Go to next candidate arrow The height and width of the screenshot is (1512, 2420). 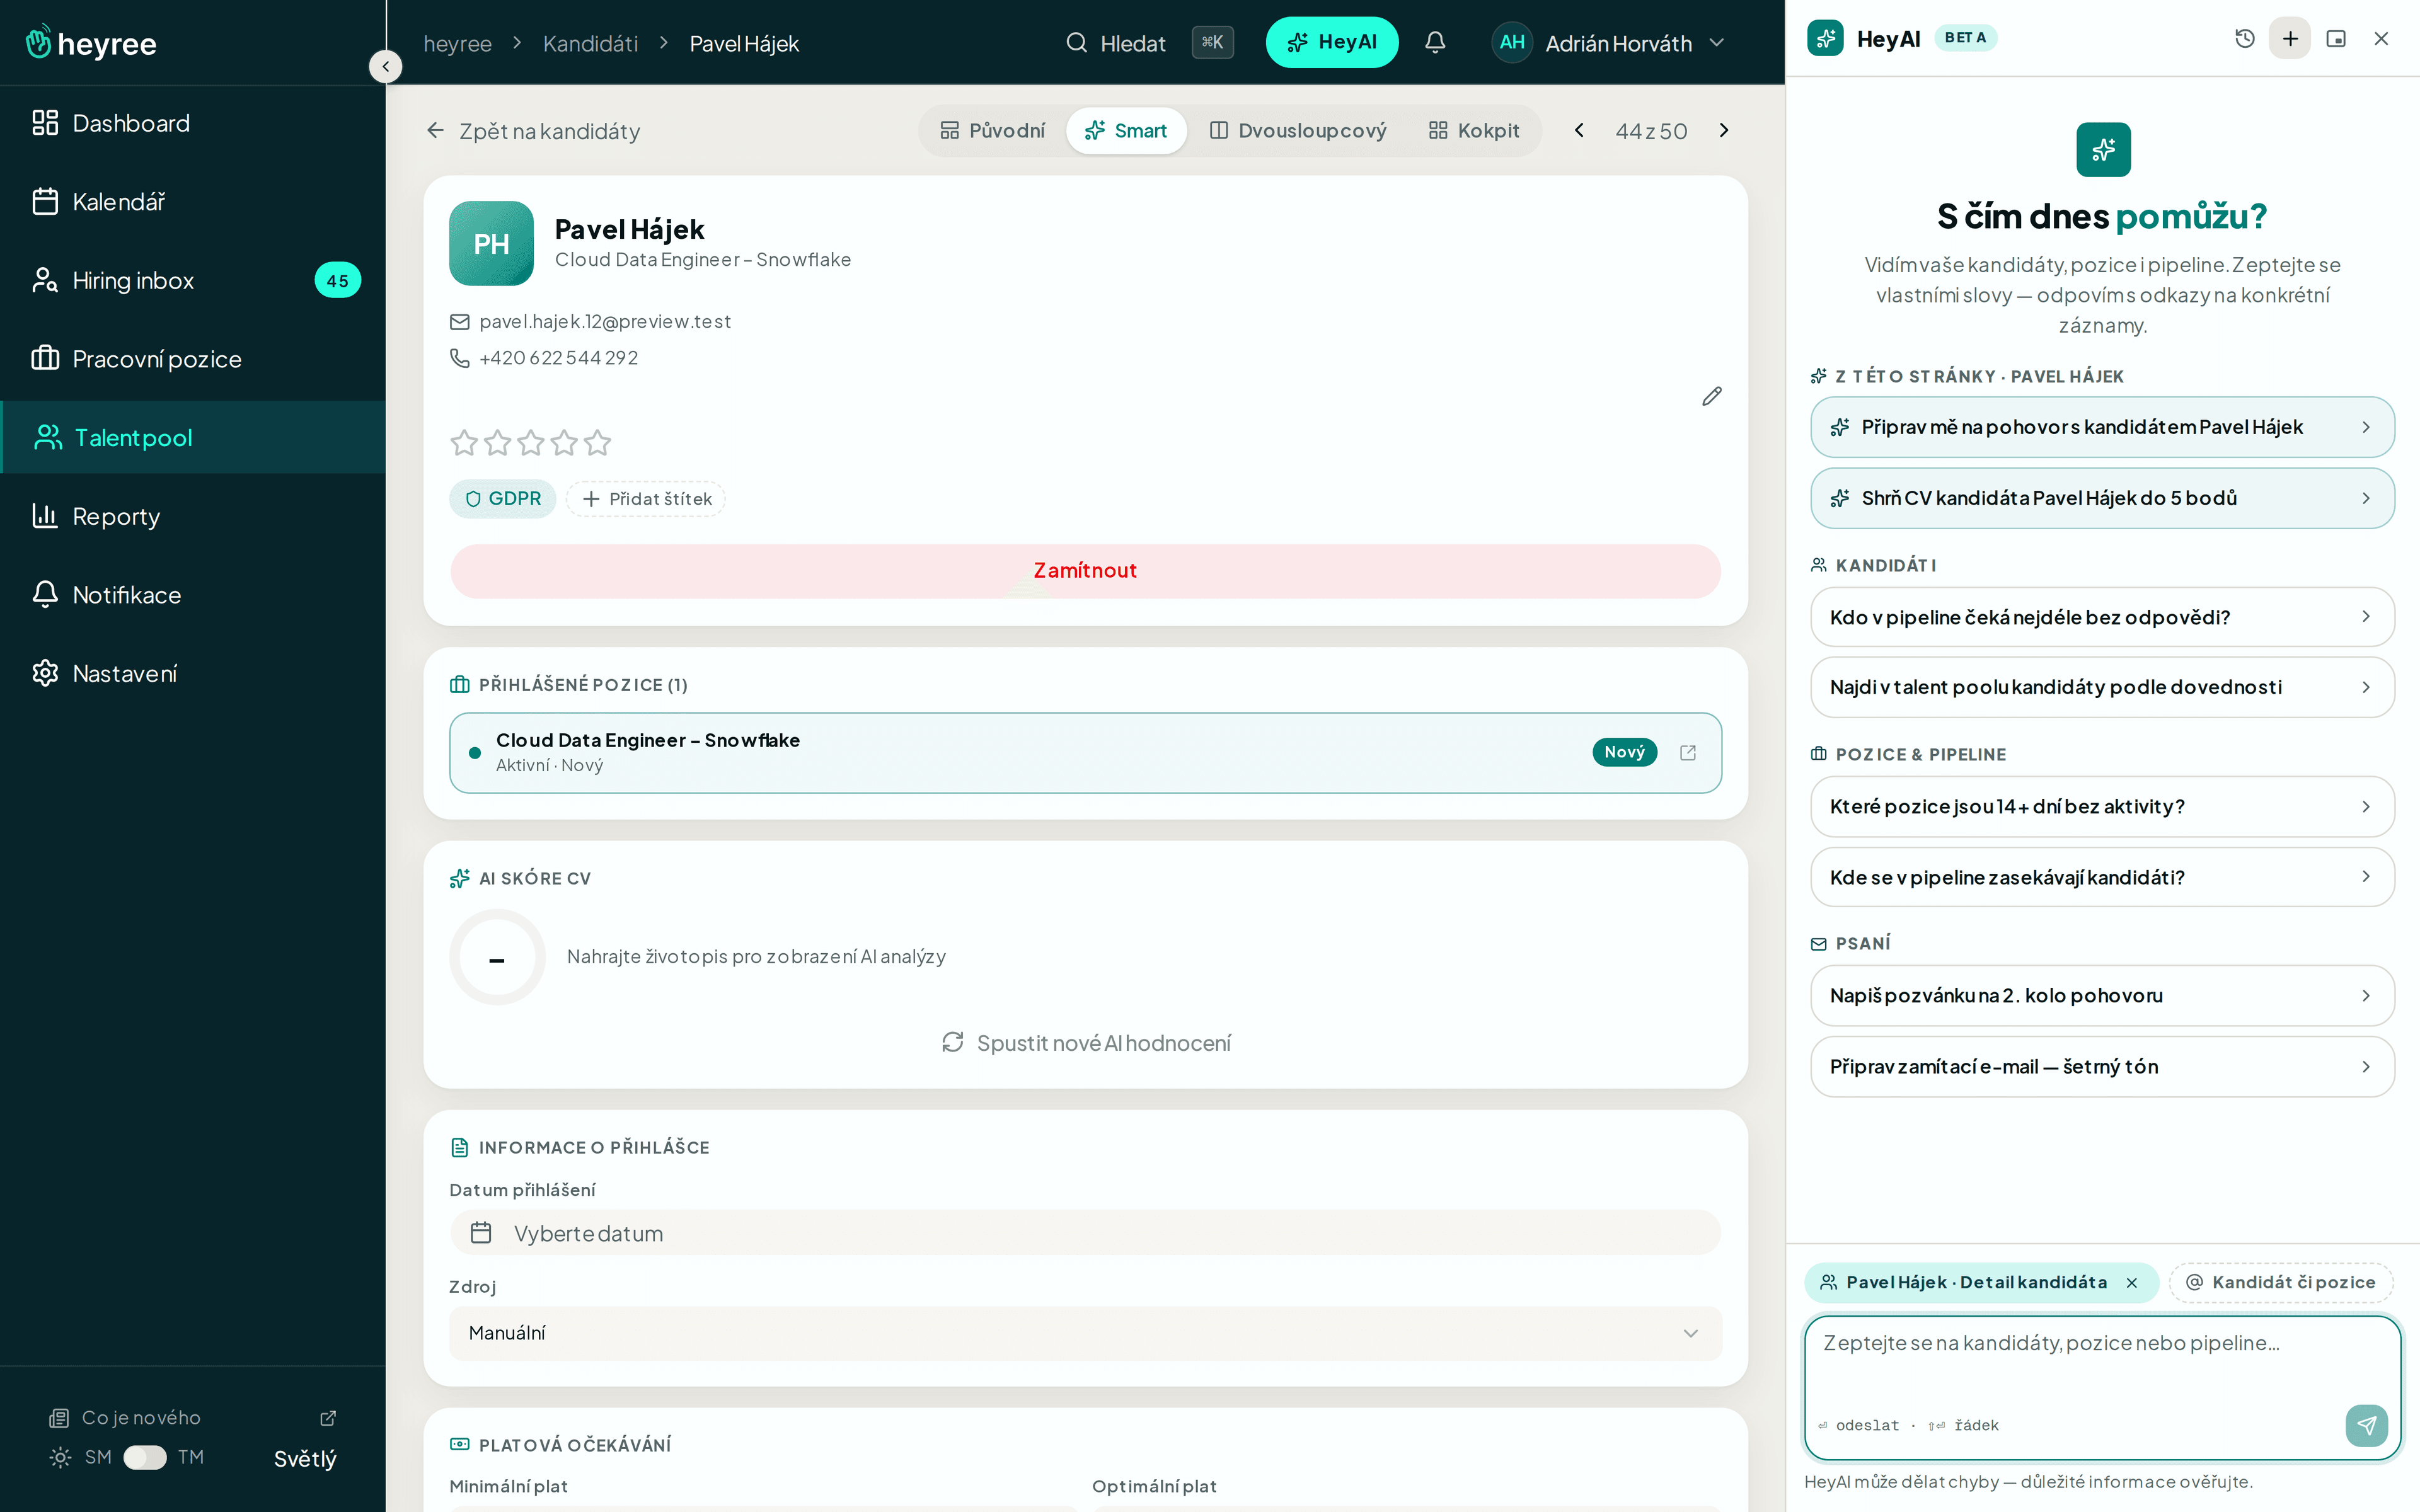[x=1724, y=131]
